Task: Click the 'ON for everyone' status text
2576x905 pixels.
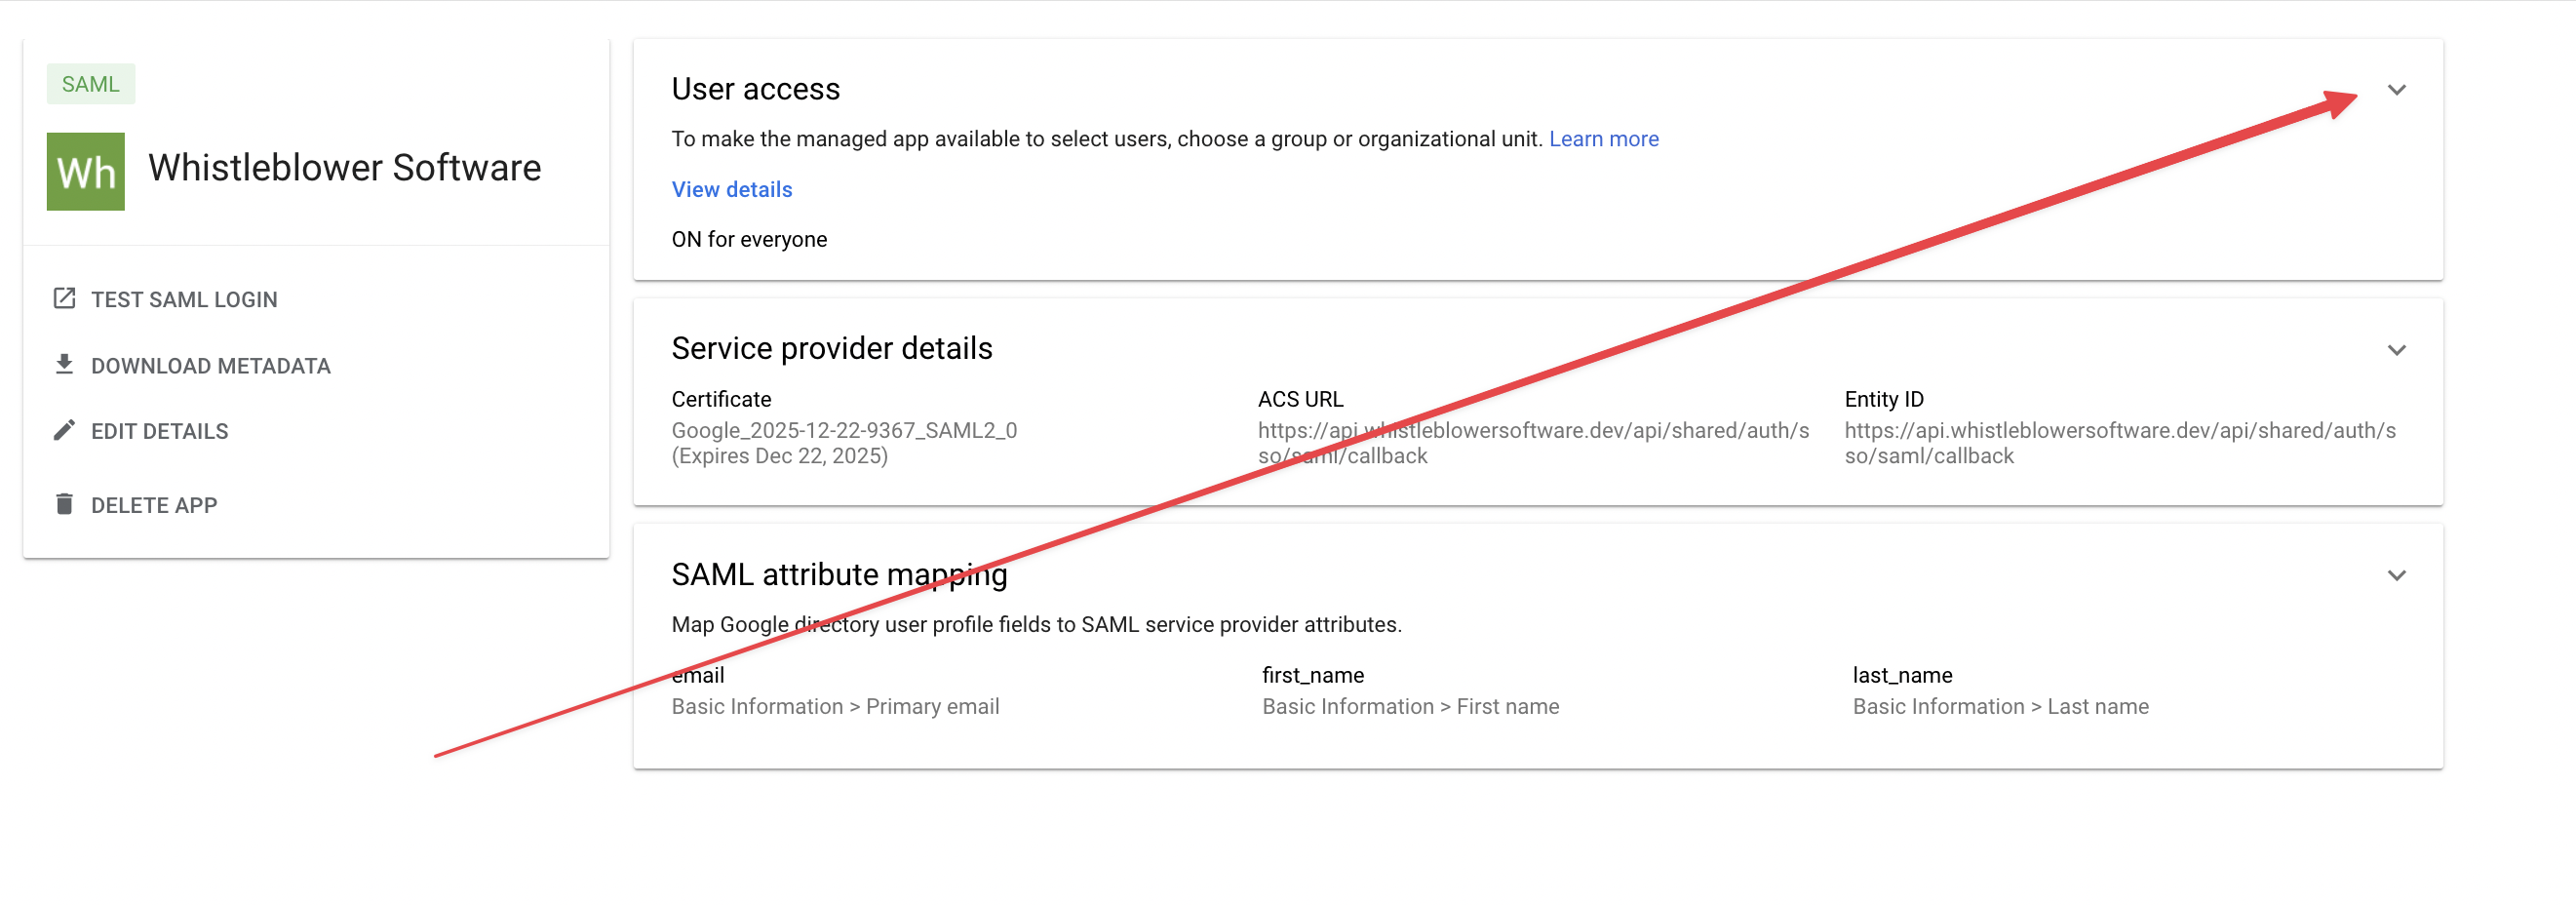Action: click(749, 239)
